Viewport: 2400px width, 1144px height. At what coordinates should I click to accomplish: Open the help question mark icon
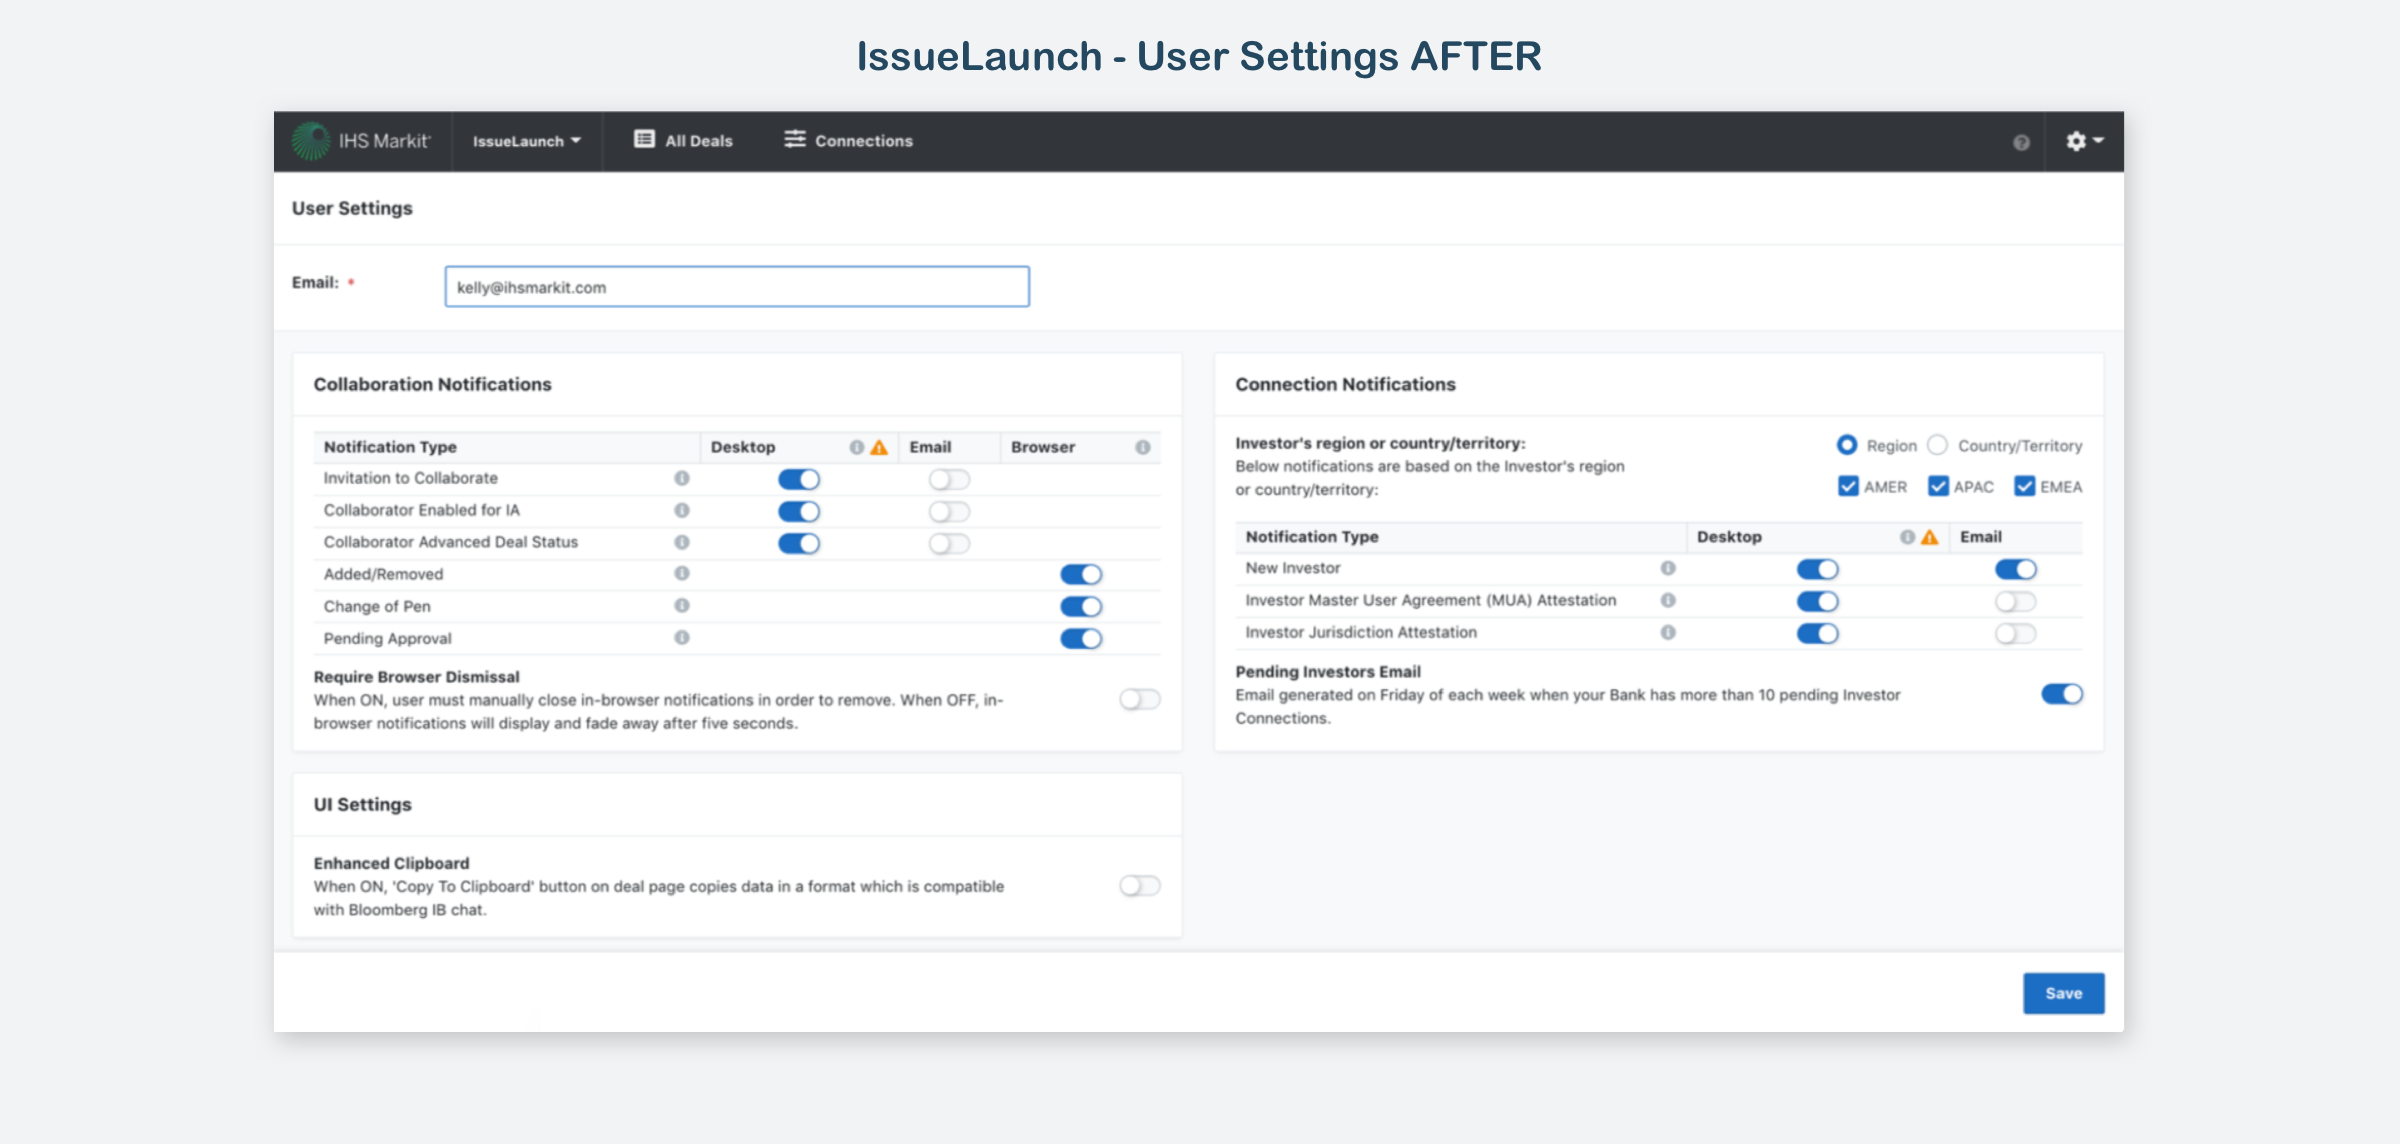click(x=2021, y=142)
